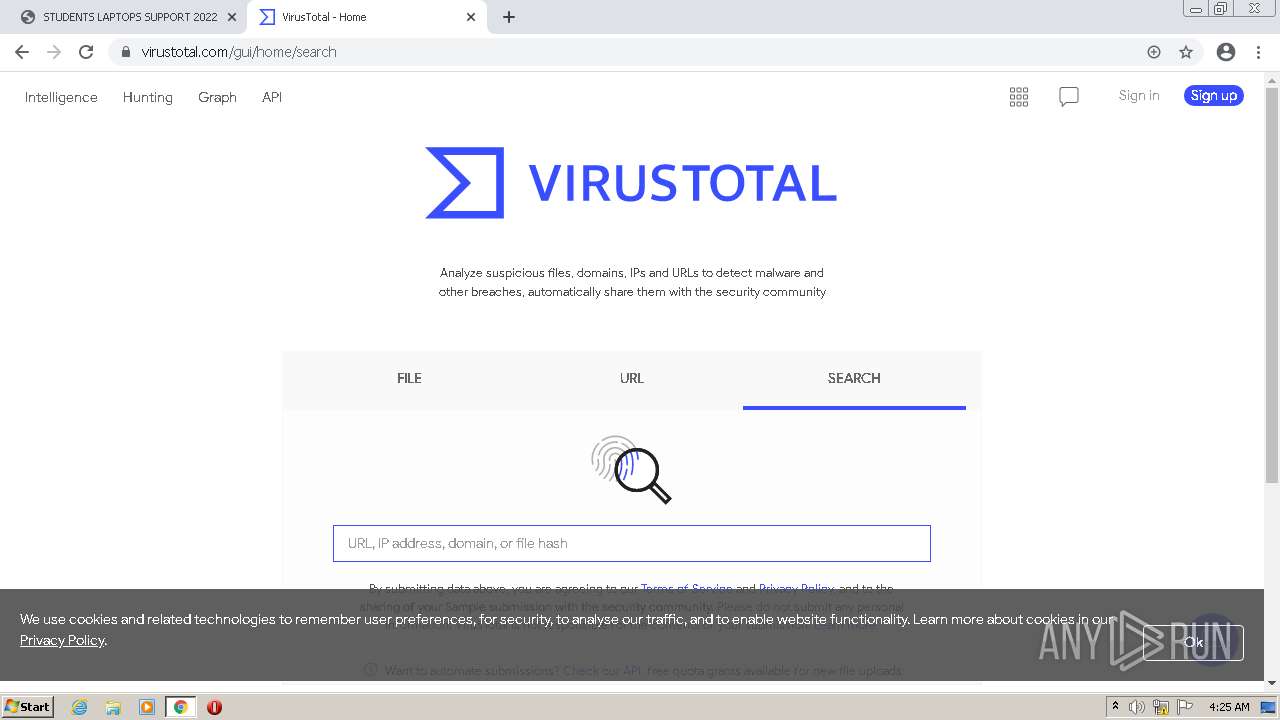Click the VirusTotal logo
The height and width of the screenshot is (720, 1280).
631,183
